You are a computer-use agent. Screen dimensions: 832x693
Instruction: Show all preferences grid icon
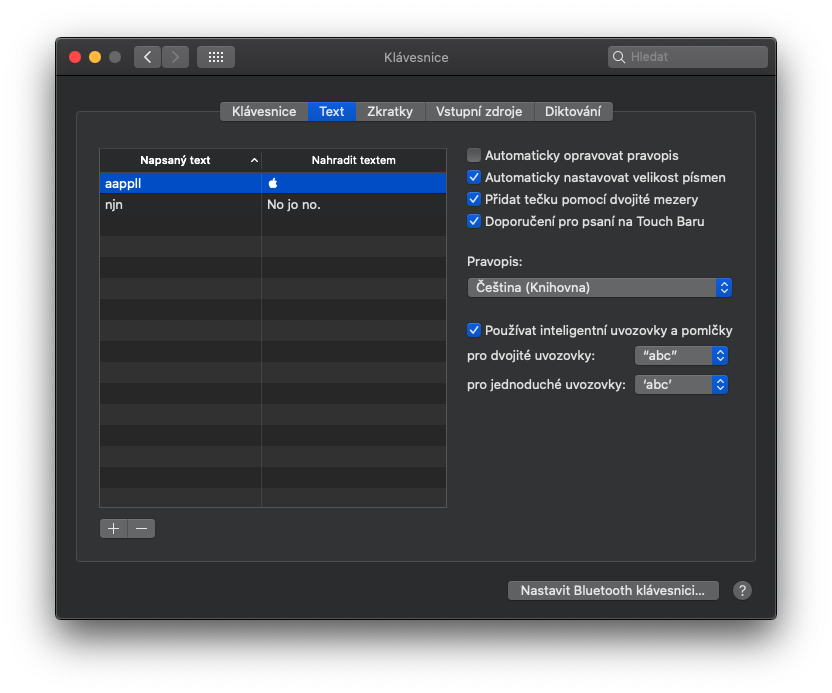tap(215, 57)
